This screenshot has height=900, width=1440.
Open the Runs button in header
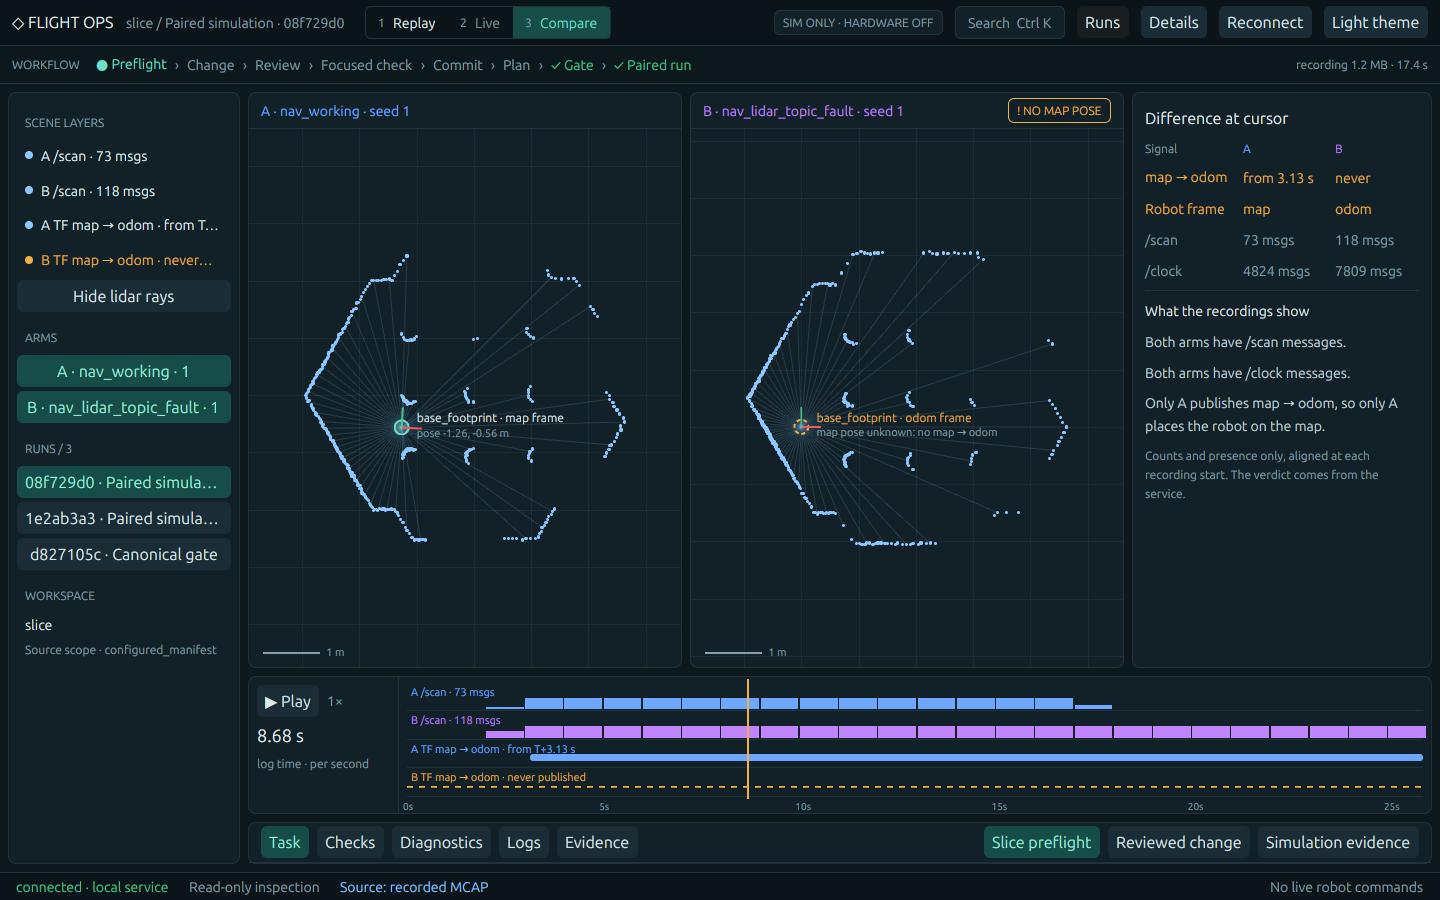[1103, 22]
